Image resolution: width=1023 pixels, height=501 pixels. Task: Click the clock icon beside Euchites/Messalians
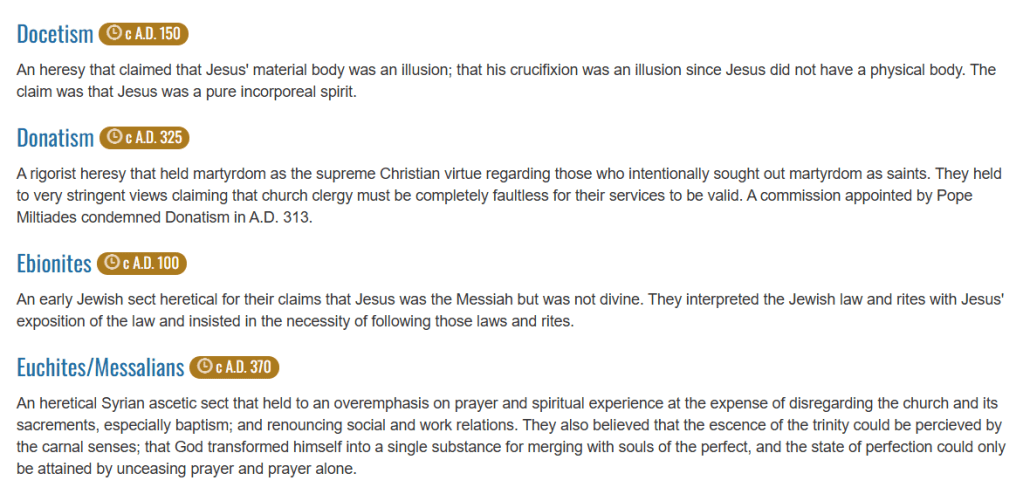pyautogui.click(x=205, y=367)
